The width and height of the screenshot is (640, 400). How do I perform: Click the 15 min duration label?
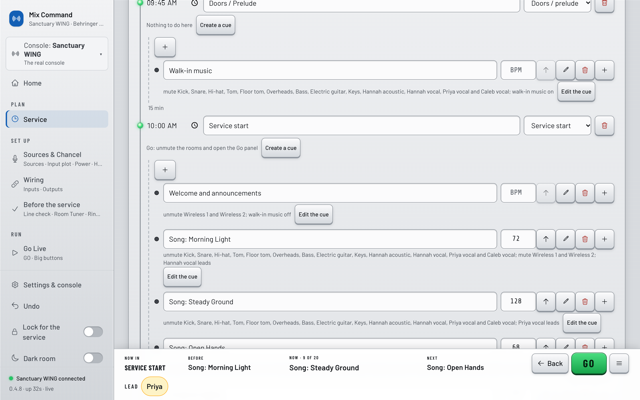point(156,108)
